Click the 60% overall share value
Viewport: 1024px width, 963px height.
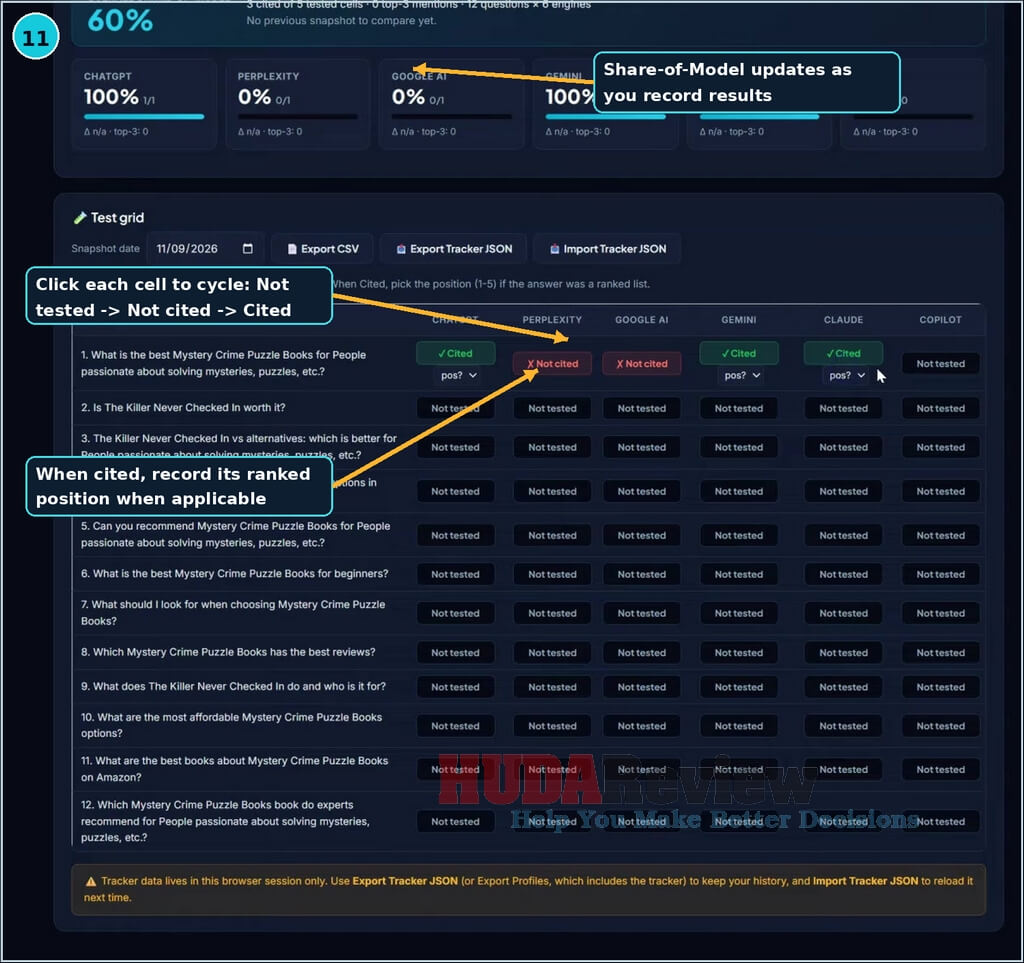coord(120,20)
